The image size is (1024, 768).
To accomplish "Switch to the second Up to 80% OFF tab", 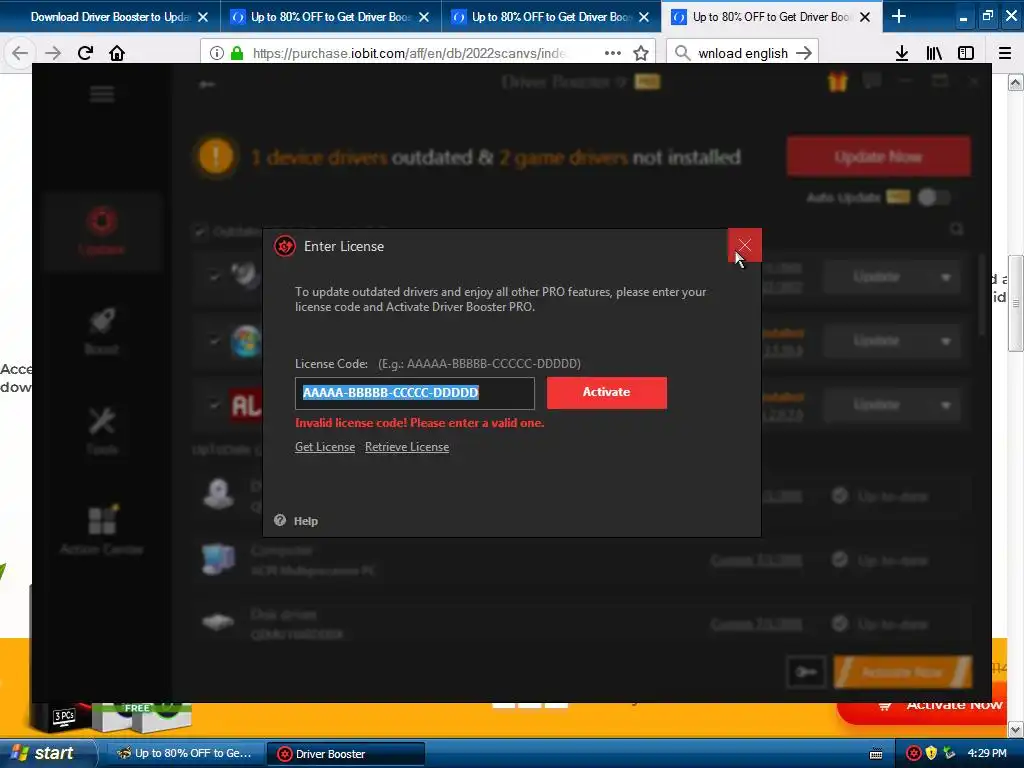I will point(330,17).
